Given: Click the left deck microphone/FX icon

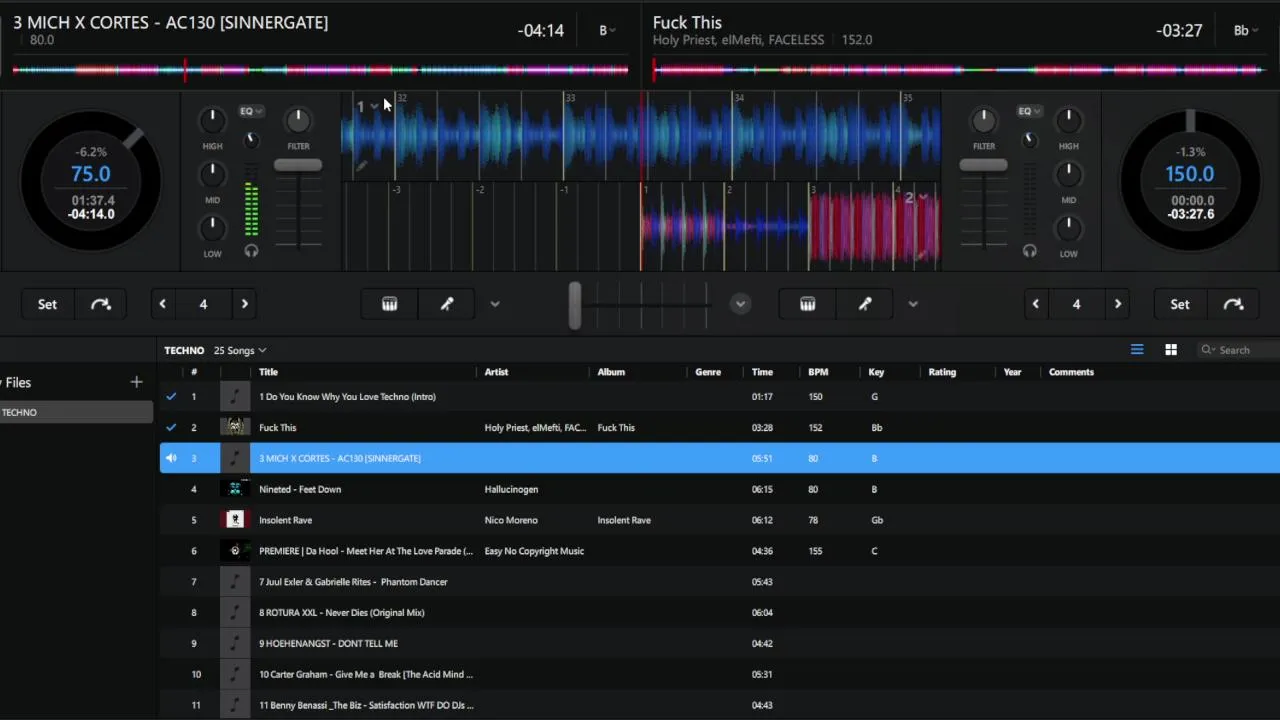Looking at the screenshot, I should tap(447, 304).
